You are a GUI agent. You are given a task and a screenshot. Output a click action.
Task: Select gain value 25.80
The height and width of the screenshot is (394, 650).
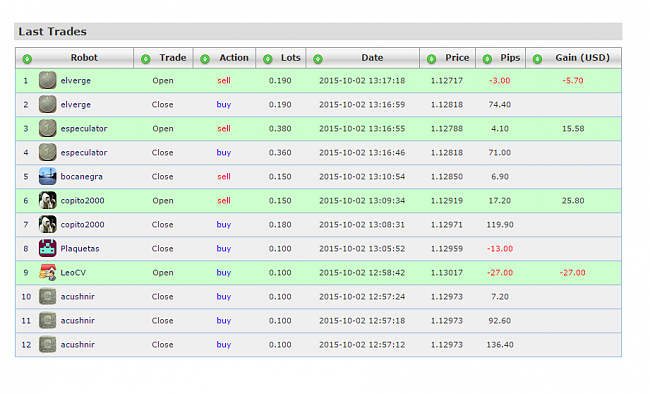(573, 201)
